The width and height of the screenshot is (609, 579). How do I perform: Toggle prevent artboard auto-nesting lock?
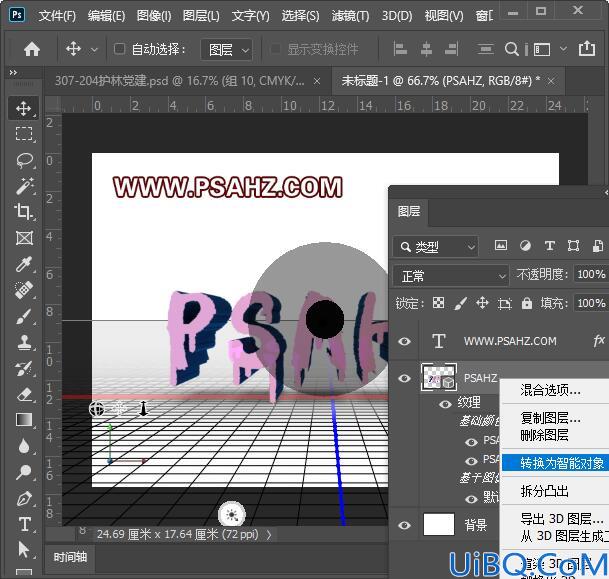(505, 303)
